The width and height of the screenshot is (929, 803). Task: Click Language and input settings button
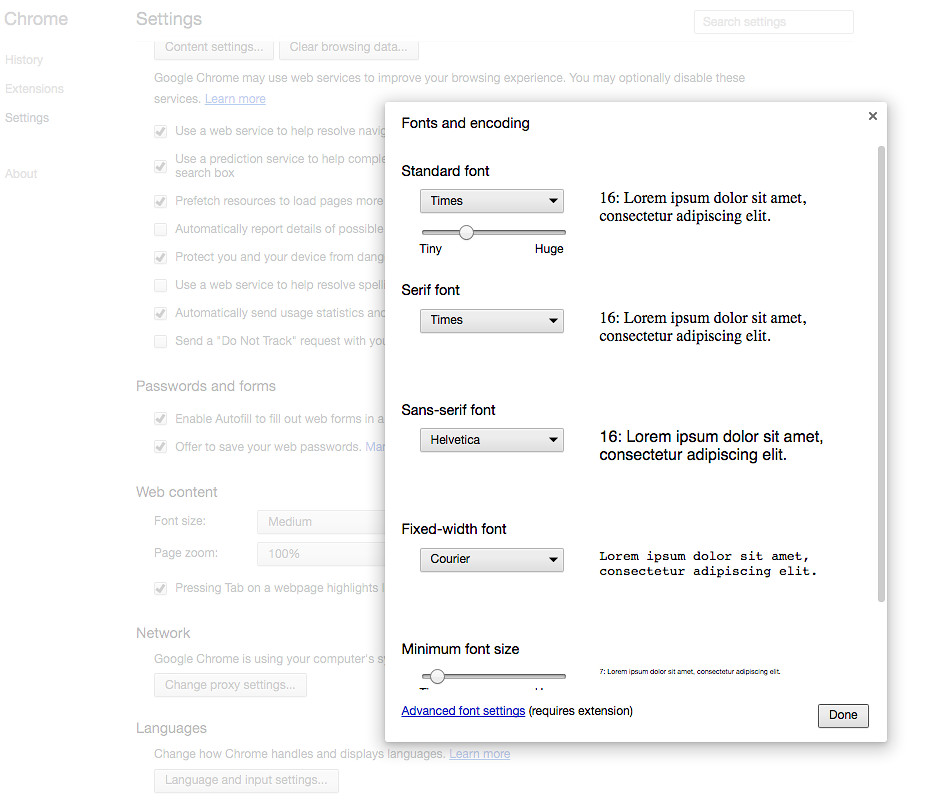[246, 780]
